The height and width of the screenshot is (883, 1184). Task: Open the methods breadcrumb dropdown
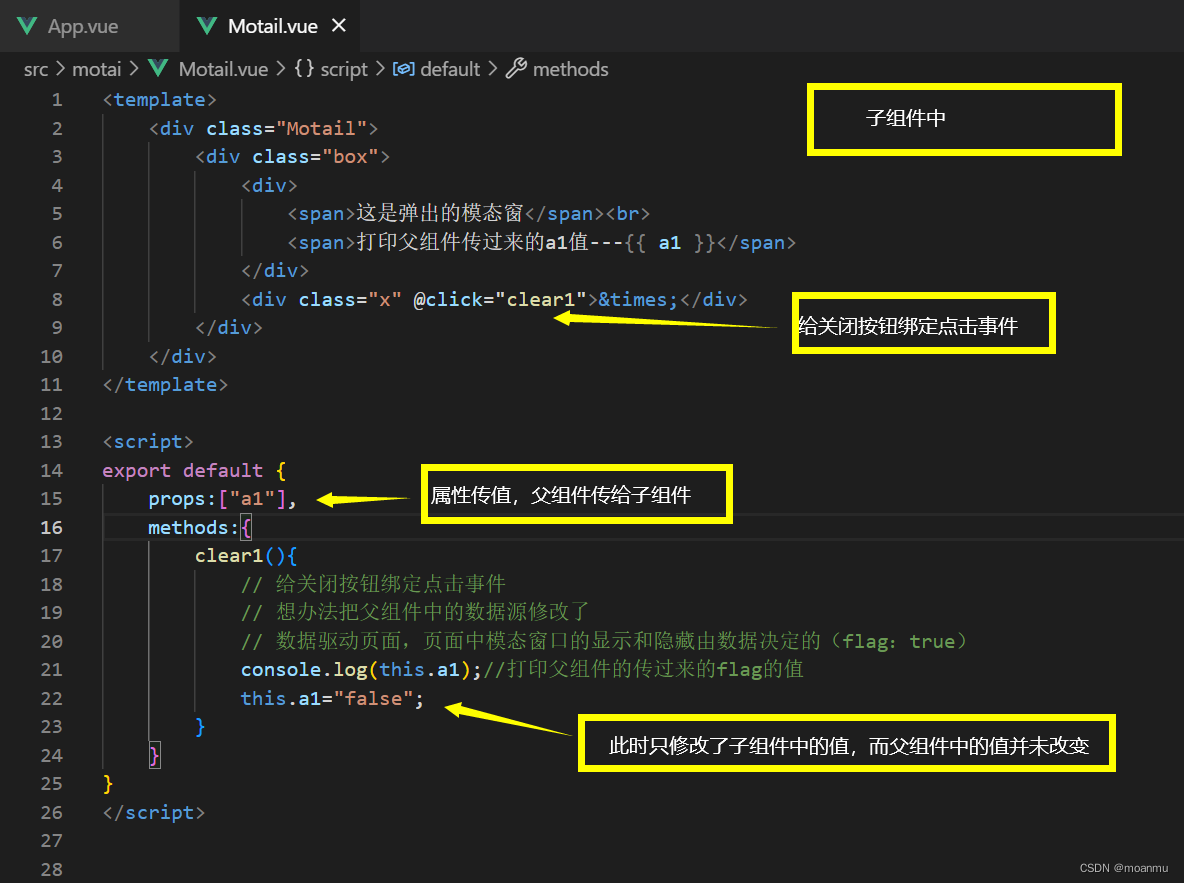point(570,69)
